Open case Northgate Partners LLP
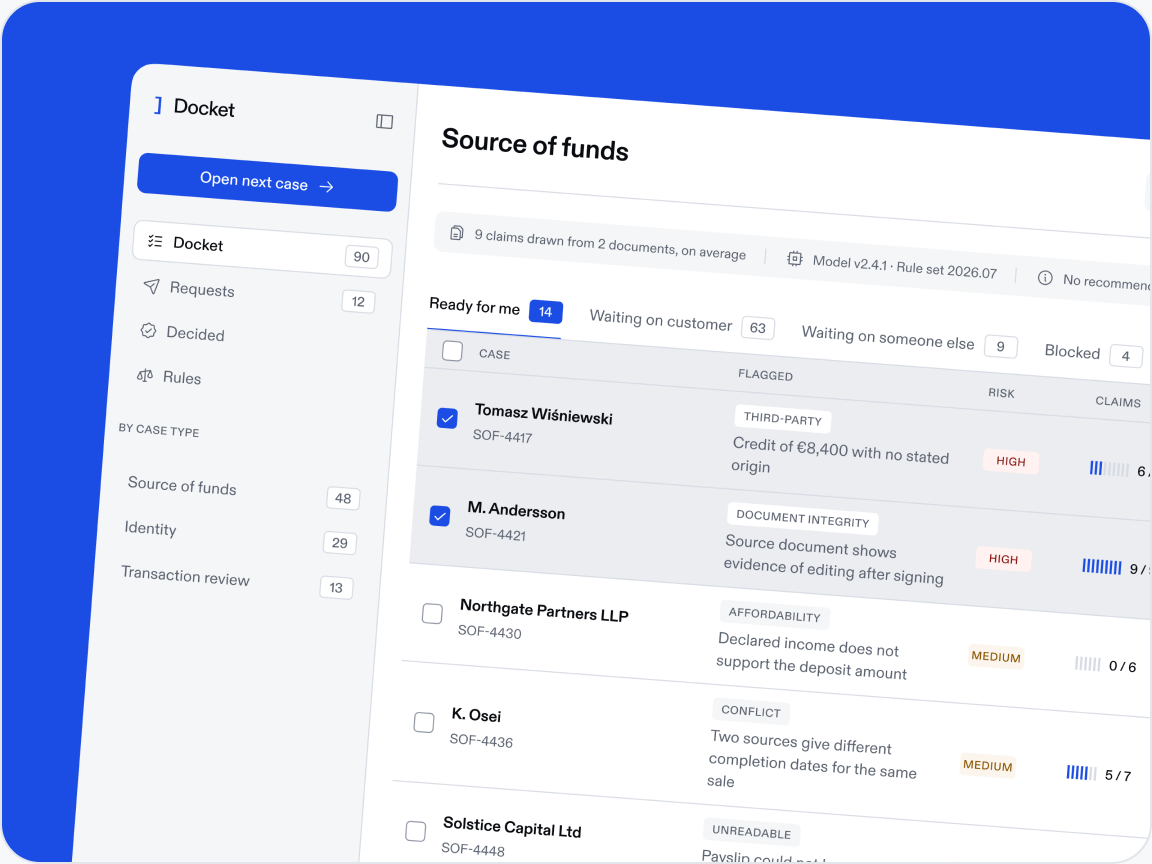This screenshot has height=864, width=1152. click(544, 611)
